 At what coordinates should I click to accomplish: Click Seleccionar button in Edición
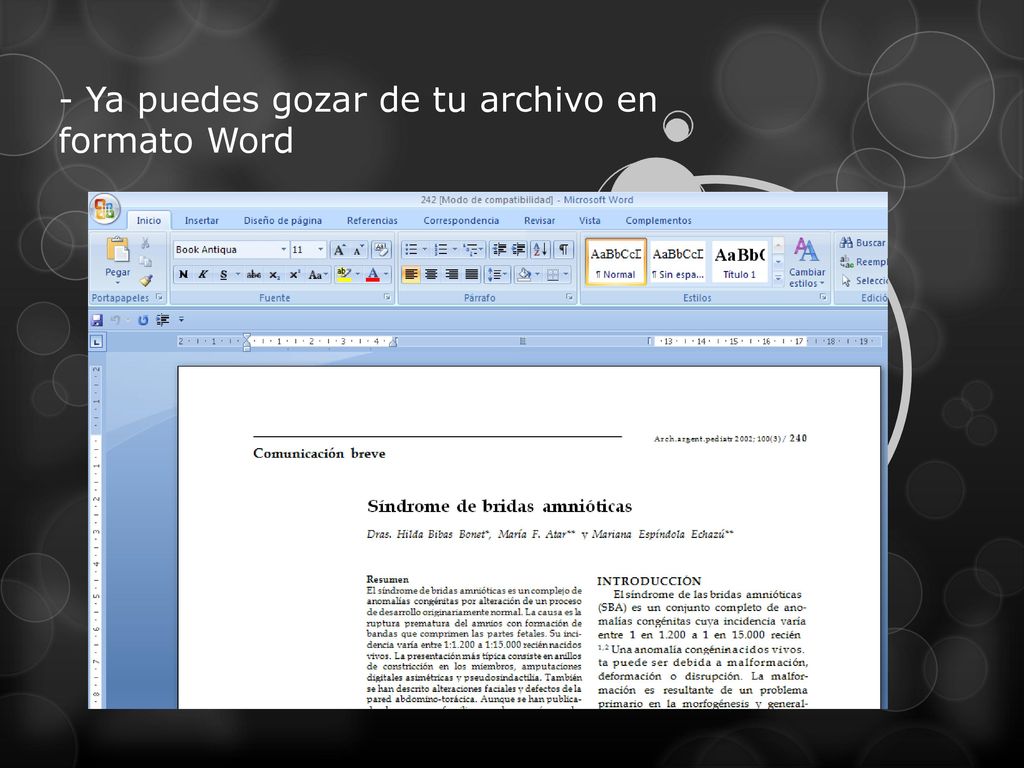point(863,281)
